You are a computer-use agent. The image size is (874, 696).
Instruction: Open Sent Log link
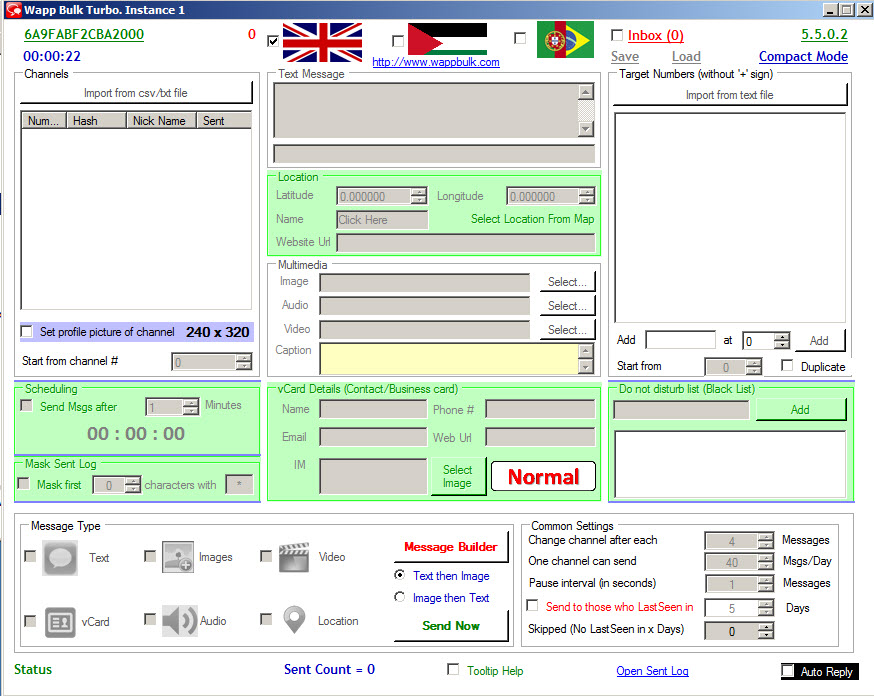click(x=652, y=671)
